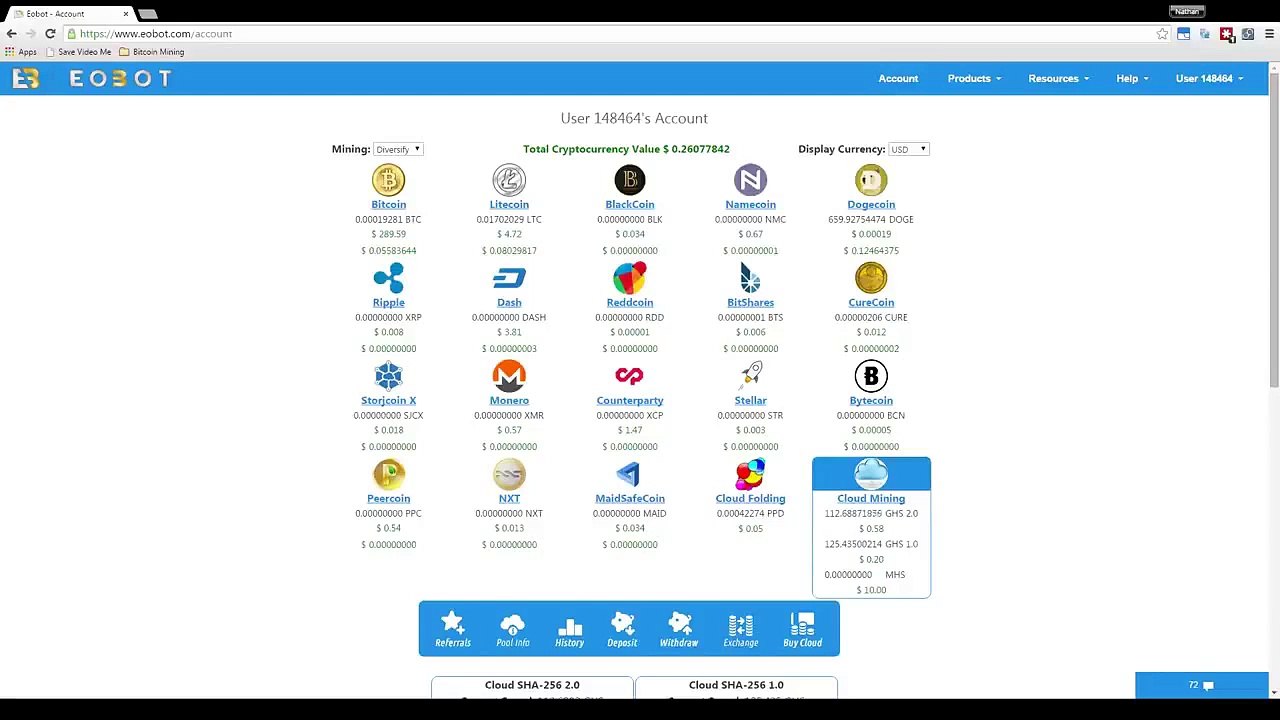Click the Ripple text link
Image resolution: width=1280 pixels, height=720 pixels.
(x=388, y=302)
